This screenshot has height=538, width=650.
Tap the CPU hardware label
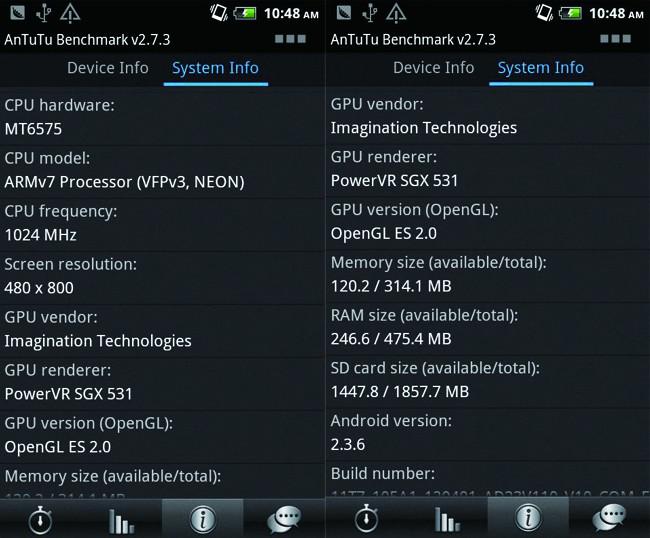tap(59, 105)
